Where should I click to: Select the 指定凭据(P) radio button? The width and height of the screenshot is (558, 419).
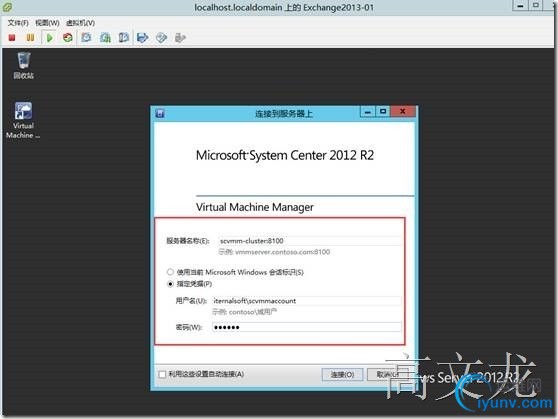point(170,284)
